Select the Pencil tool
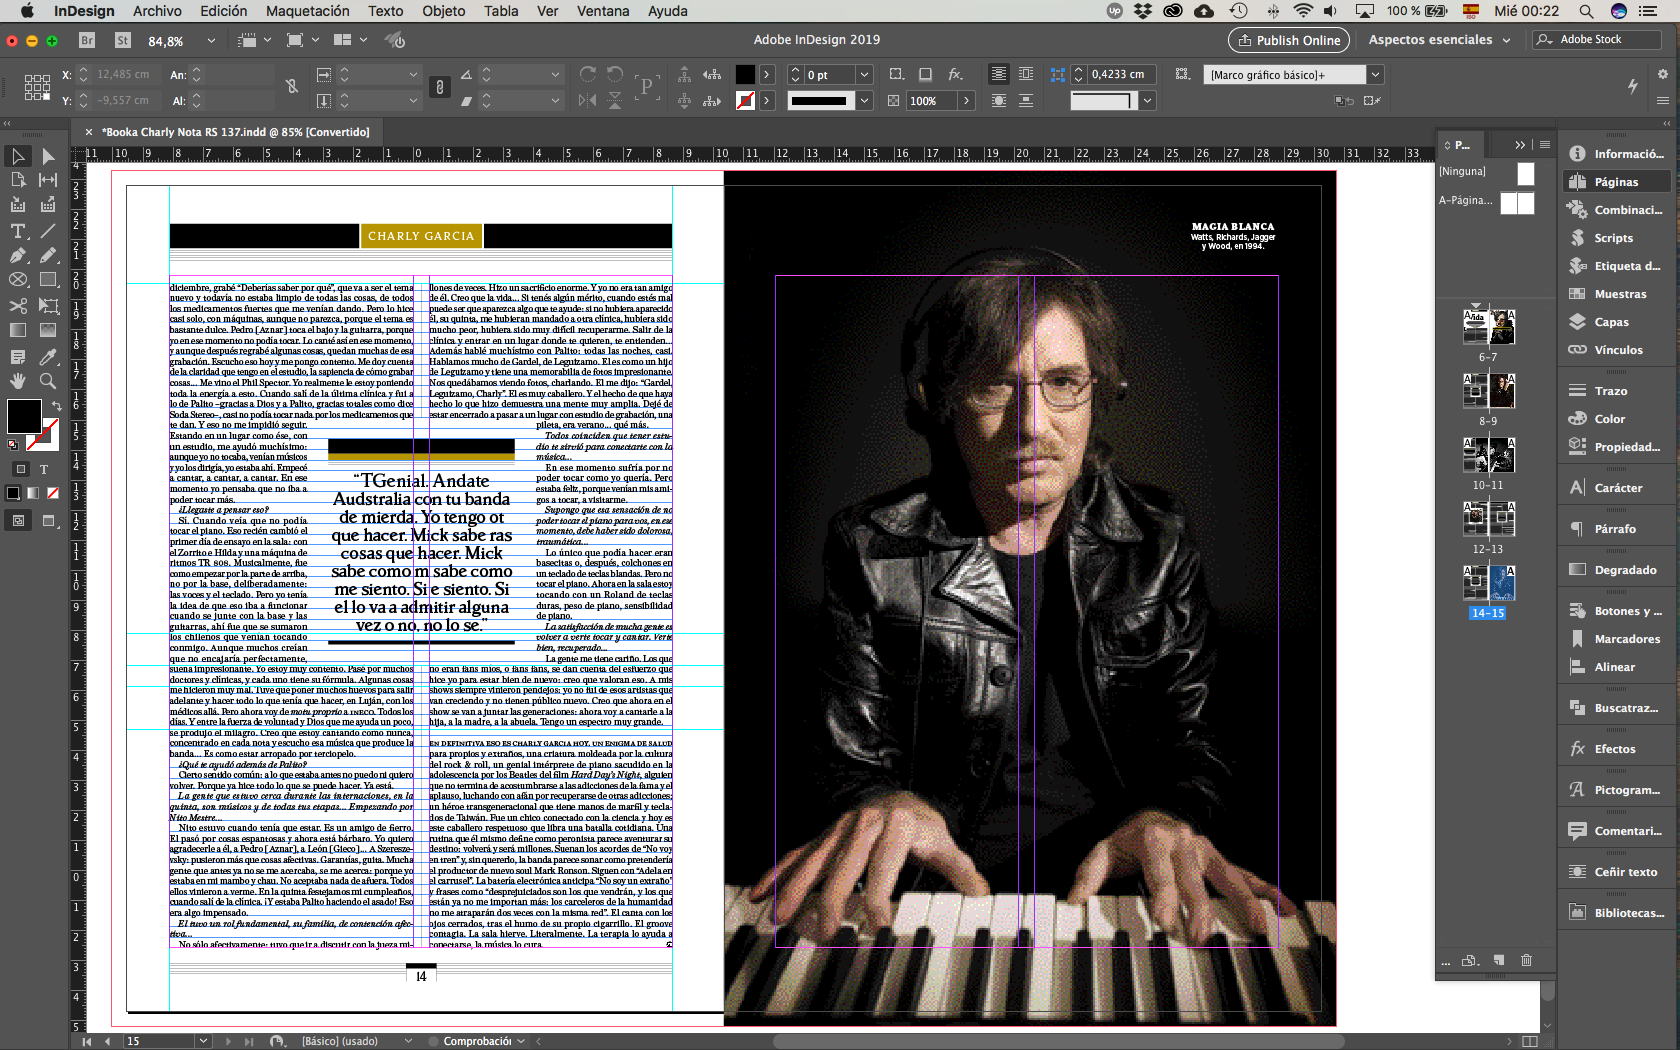This screenshot has height=1050, width=1680. pos(48,255)
